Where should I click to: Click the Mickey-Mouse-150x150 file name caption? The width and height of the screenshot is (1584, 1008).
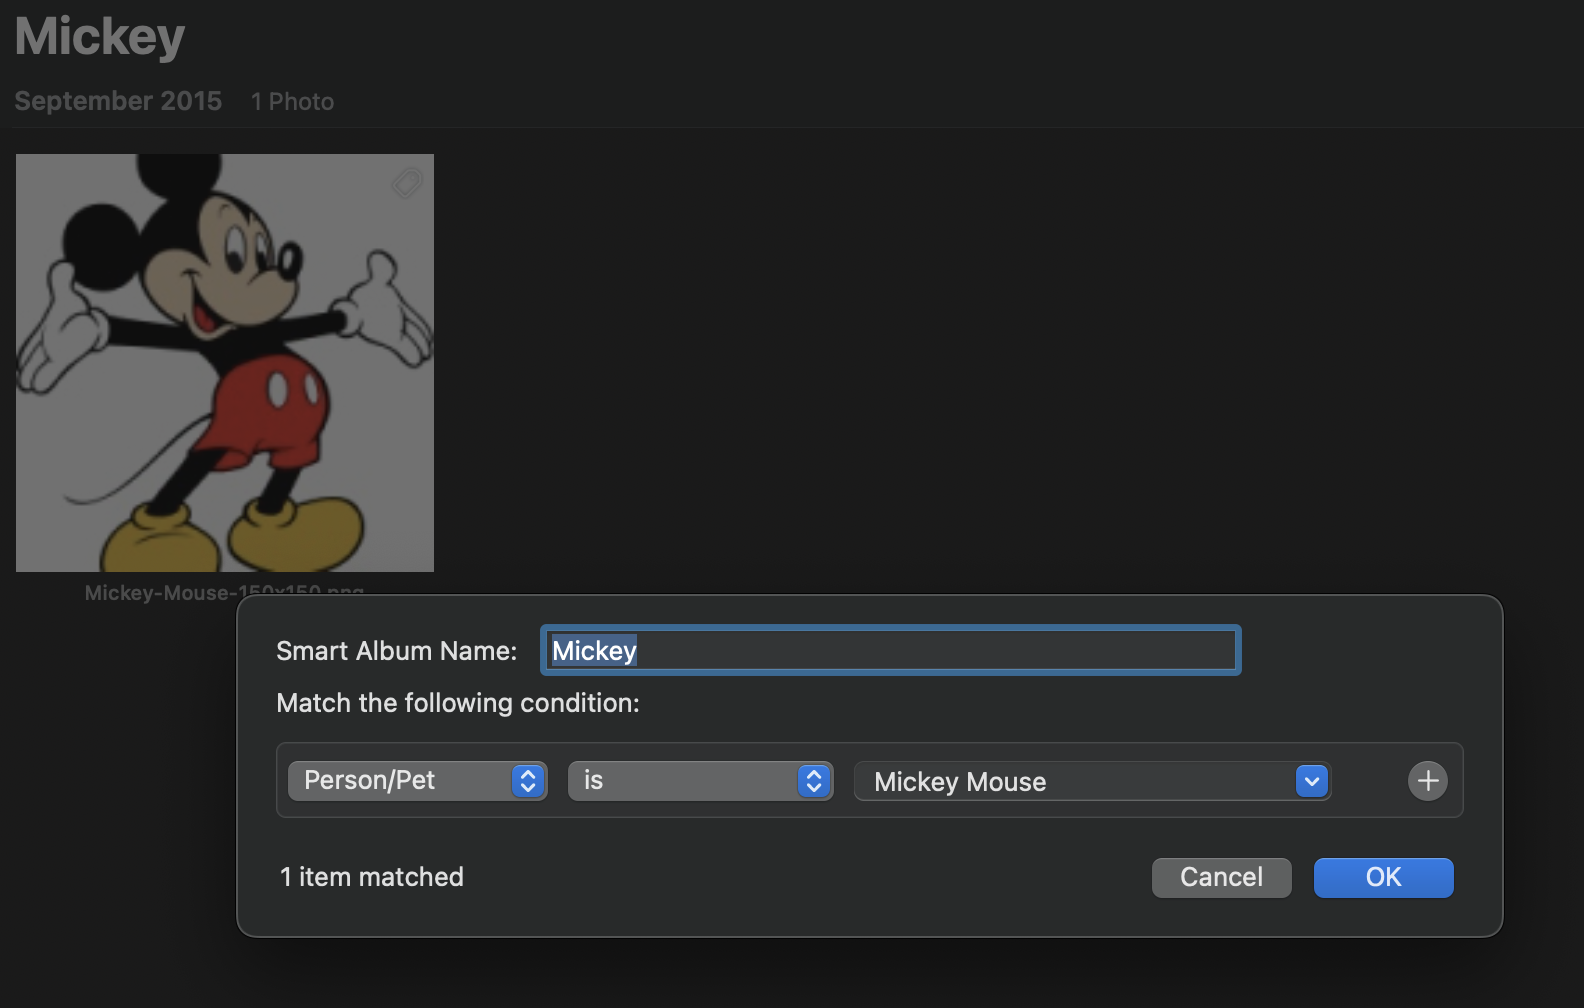(224, 592)
